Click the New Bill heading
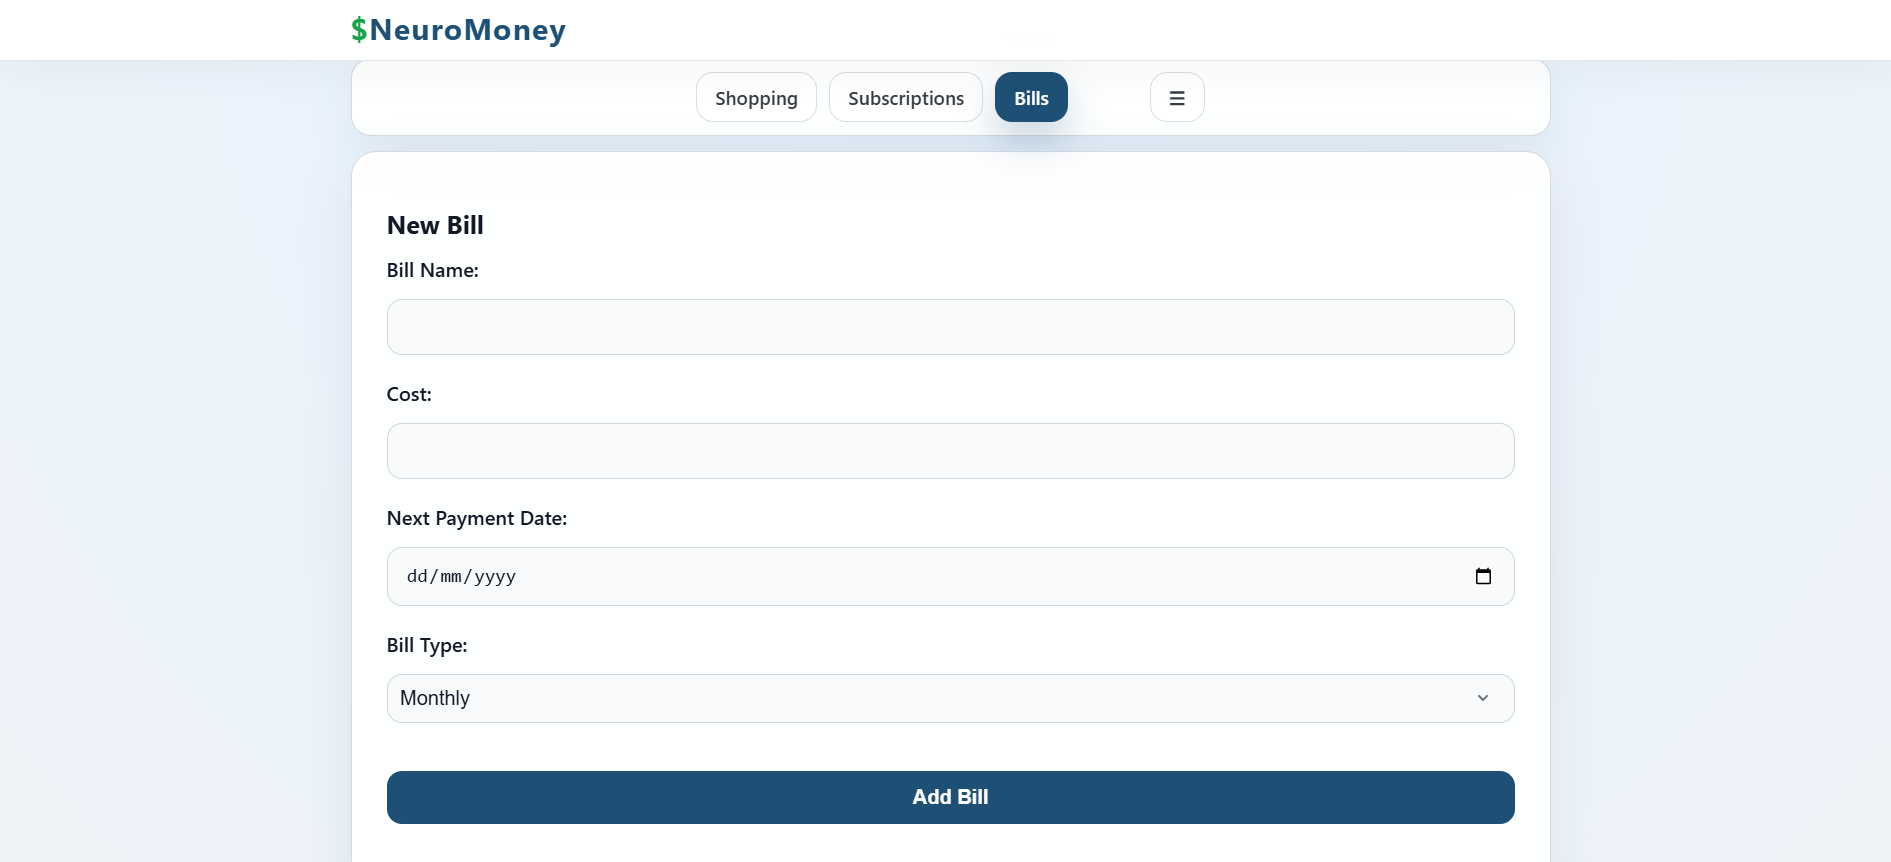Image resolution: width=1891 pixels, height=862 pixels. coord(435,226)
